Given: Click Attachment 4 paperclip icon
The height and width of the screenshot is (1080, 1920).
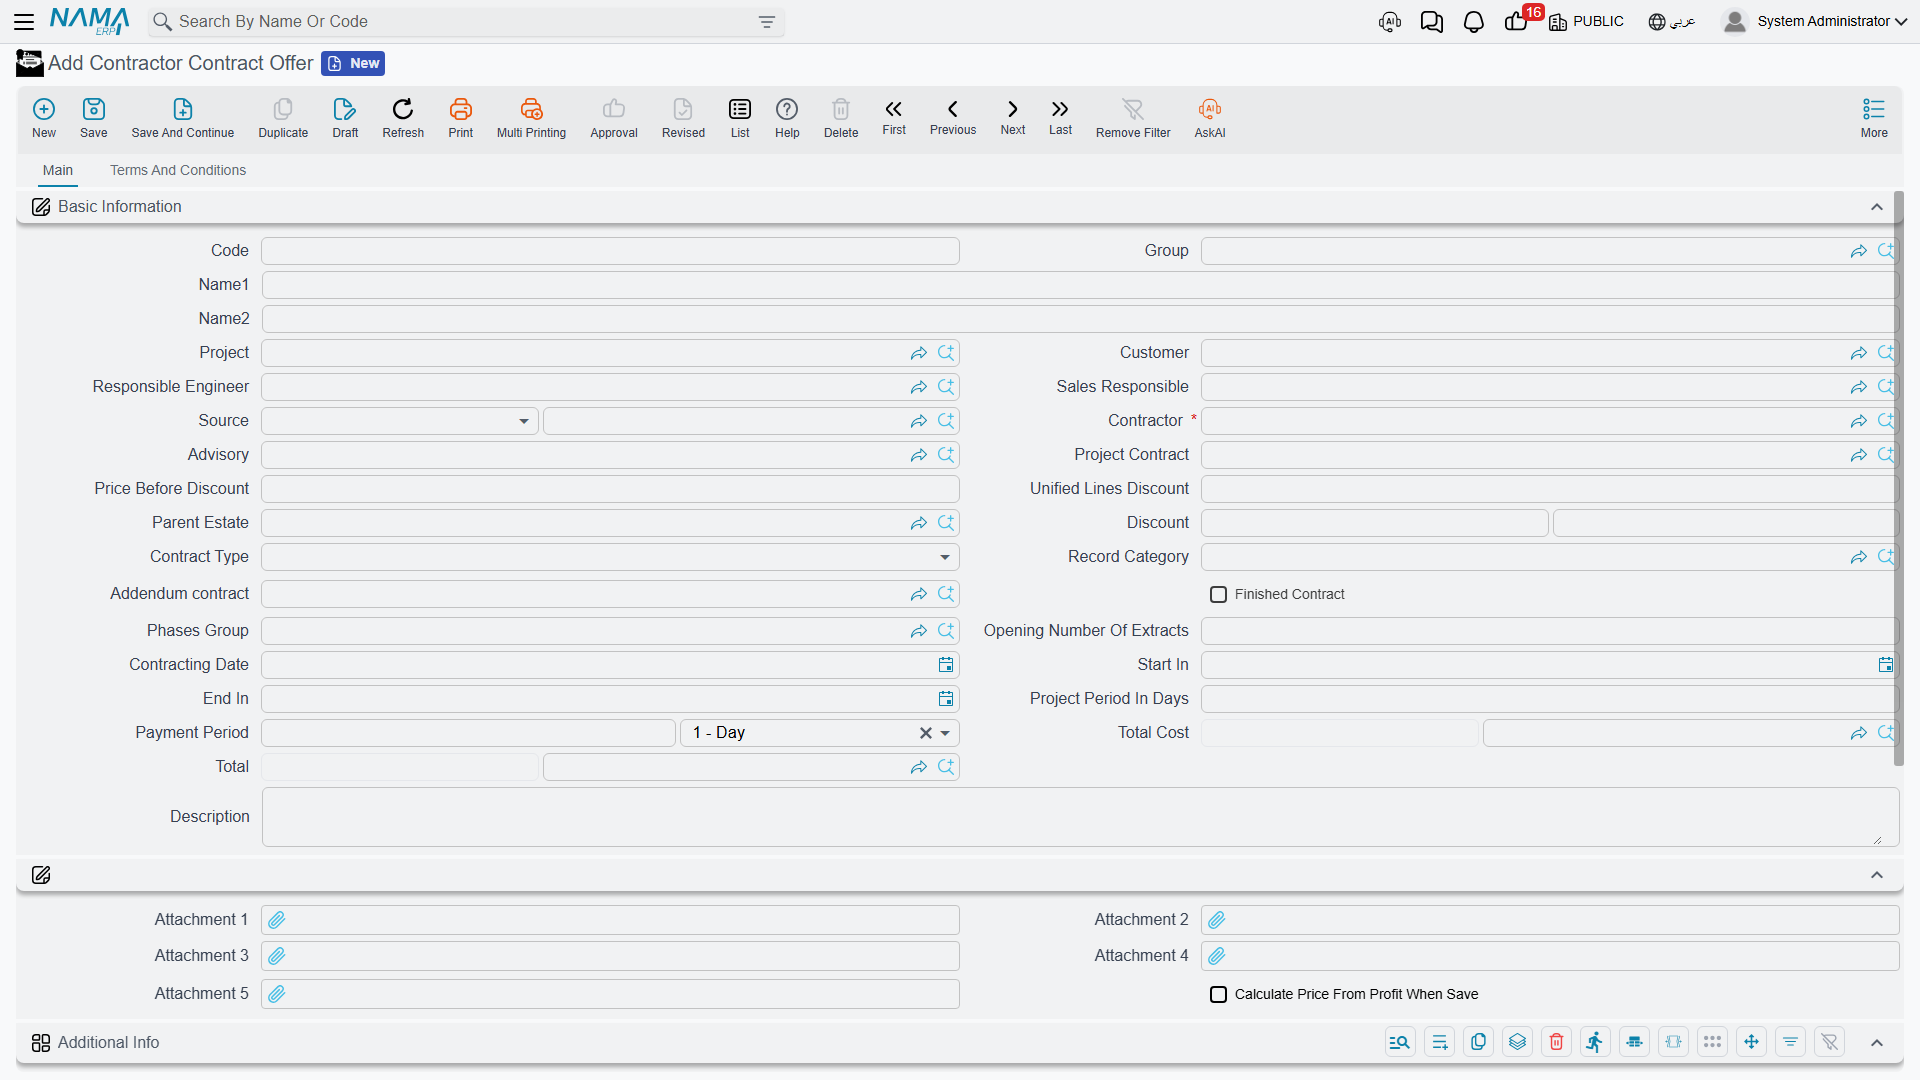Looking at the screenshot, I should 1217,956.
